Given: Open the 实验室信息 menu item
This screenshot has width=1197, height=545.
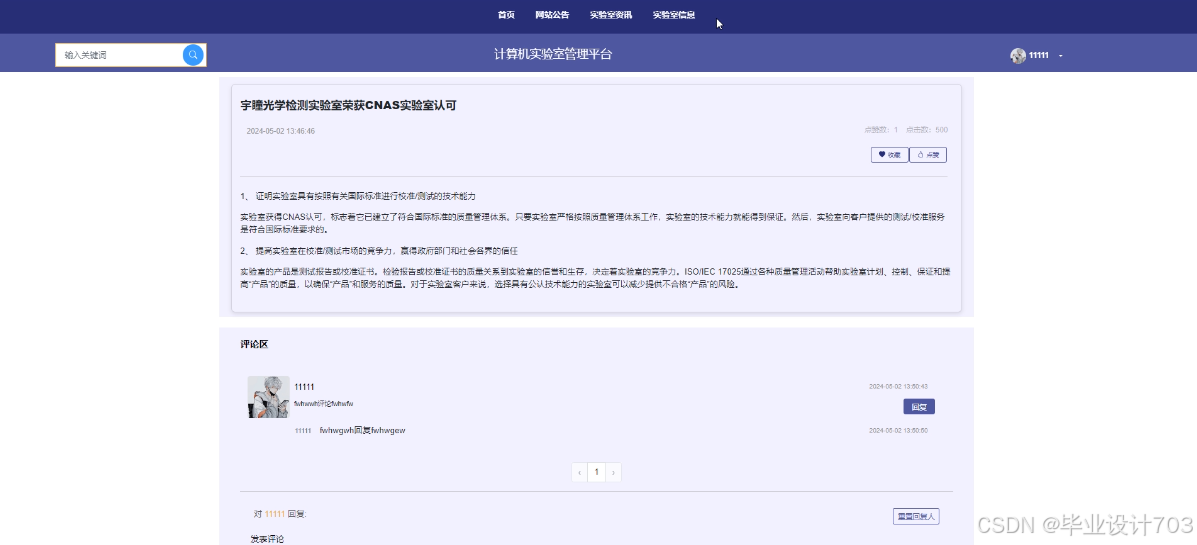Looking at the screenshot, I should coord(673,15).
